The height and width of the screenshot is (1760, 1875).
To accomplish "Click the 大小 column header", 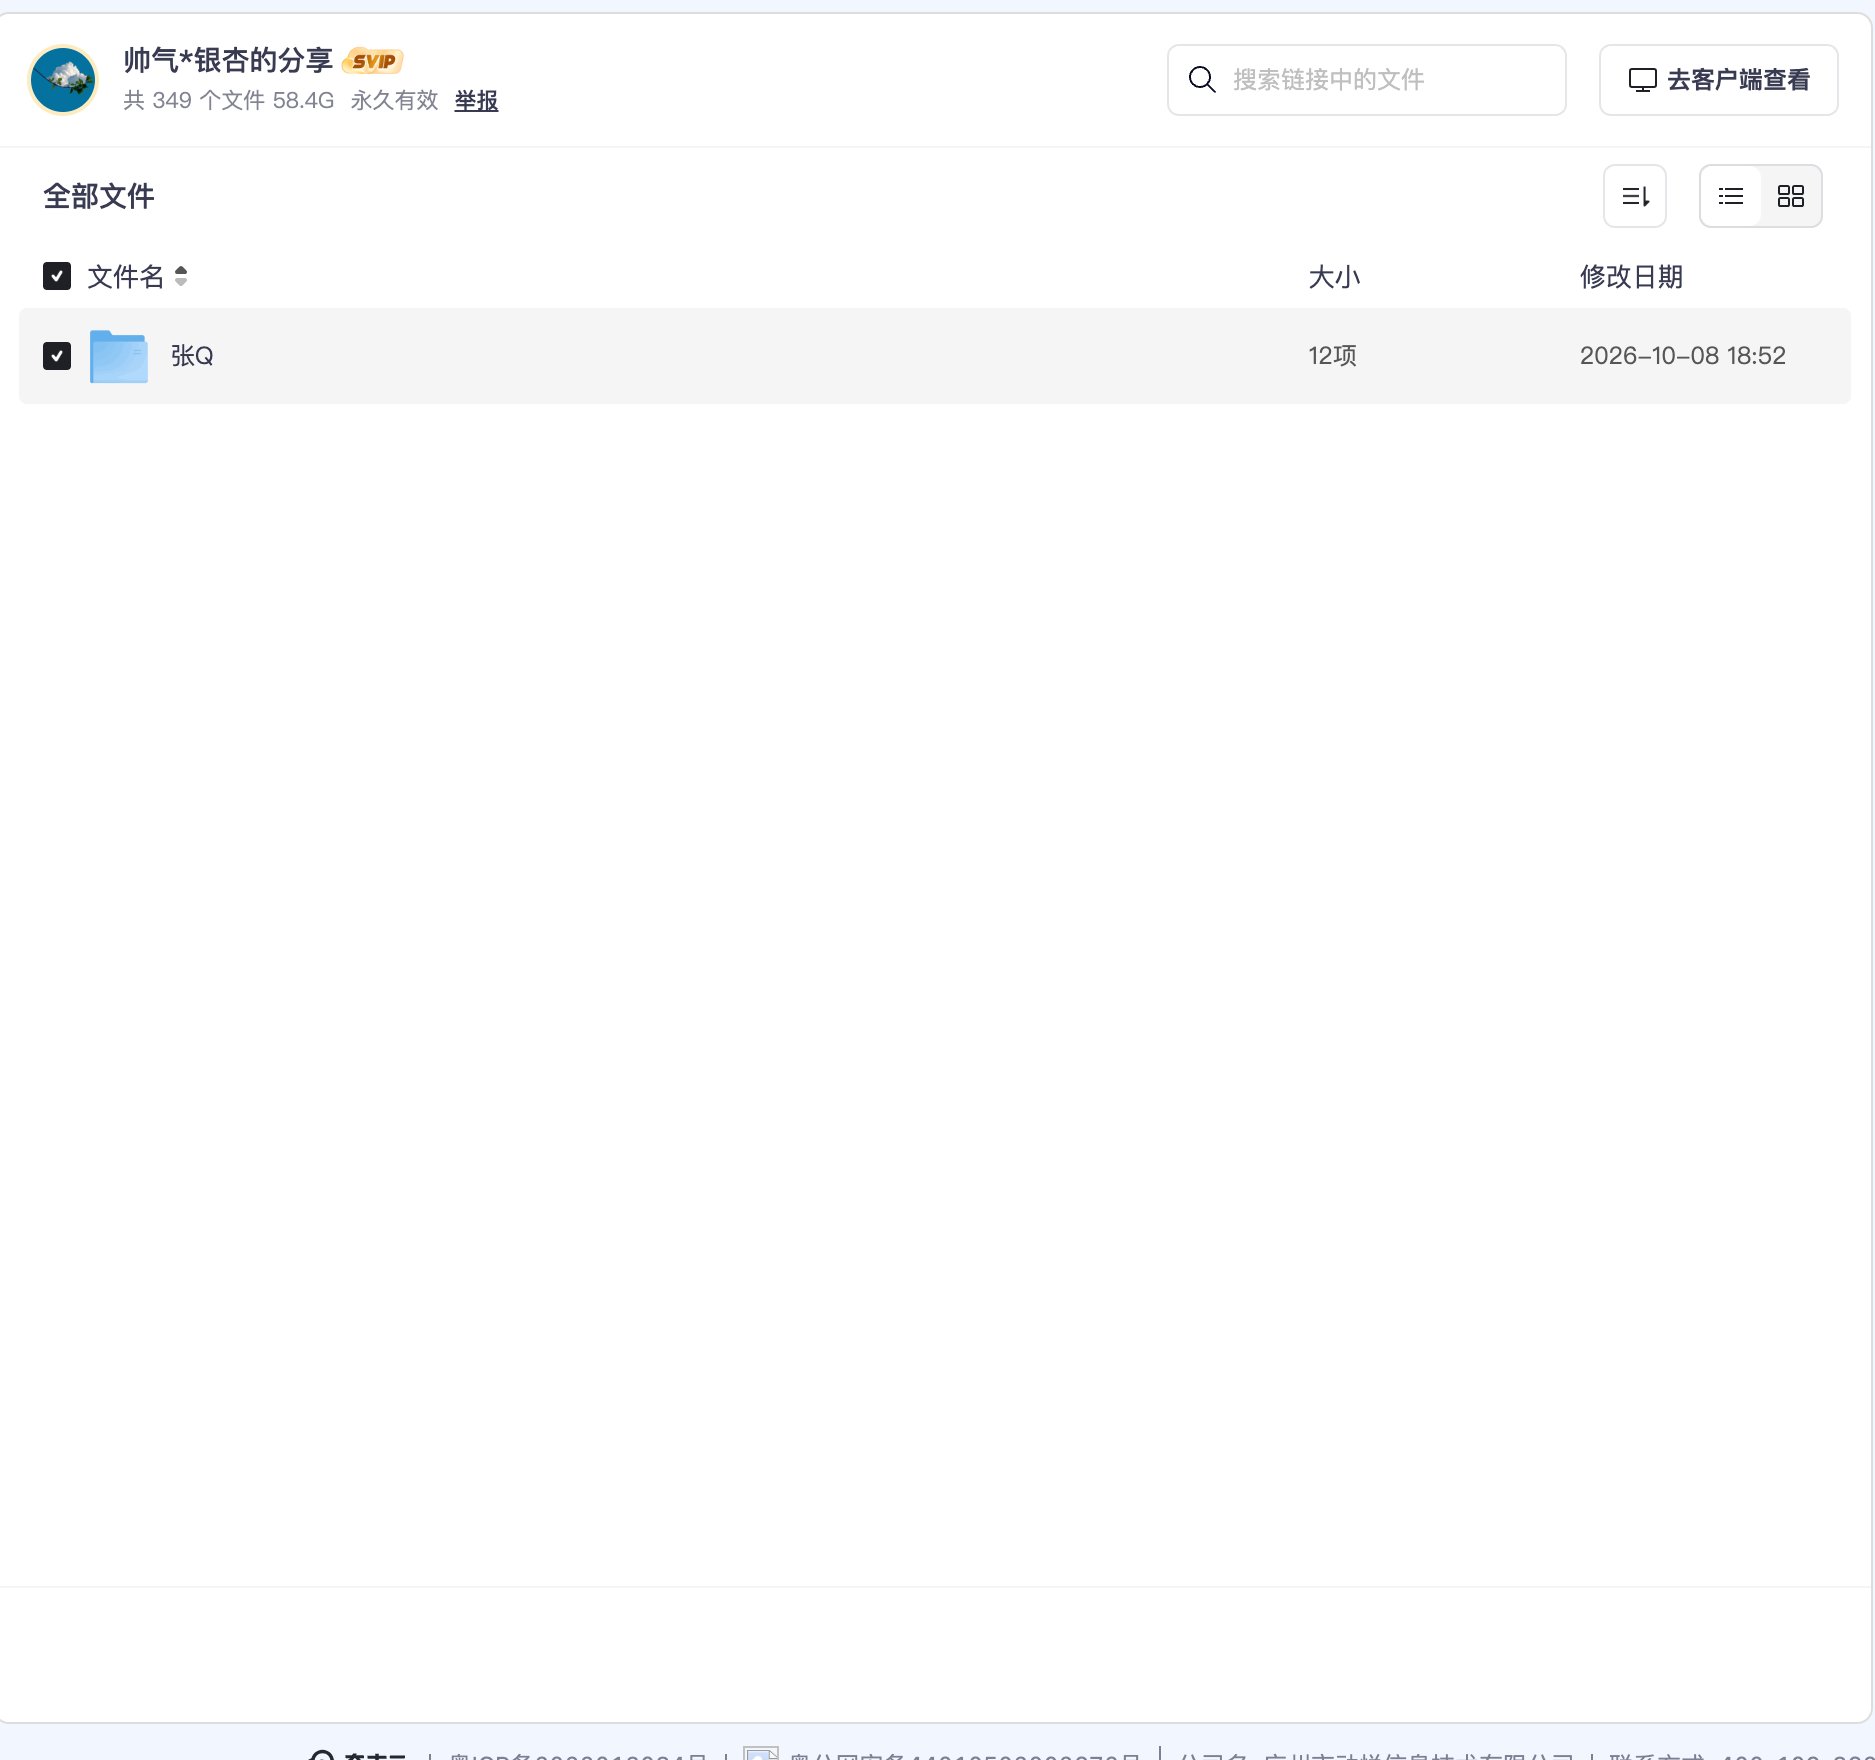I will coord(1334,277).
